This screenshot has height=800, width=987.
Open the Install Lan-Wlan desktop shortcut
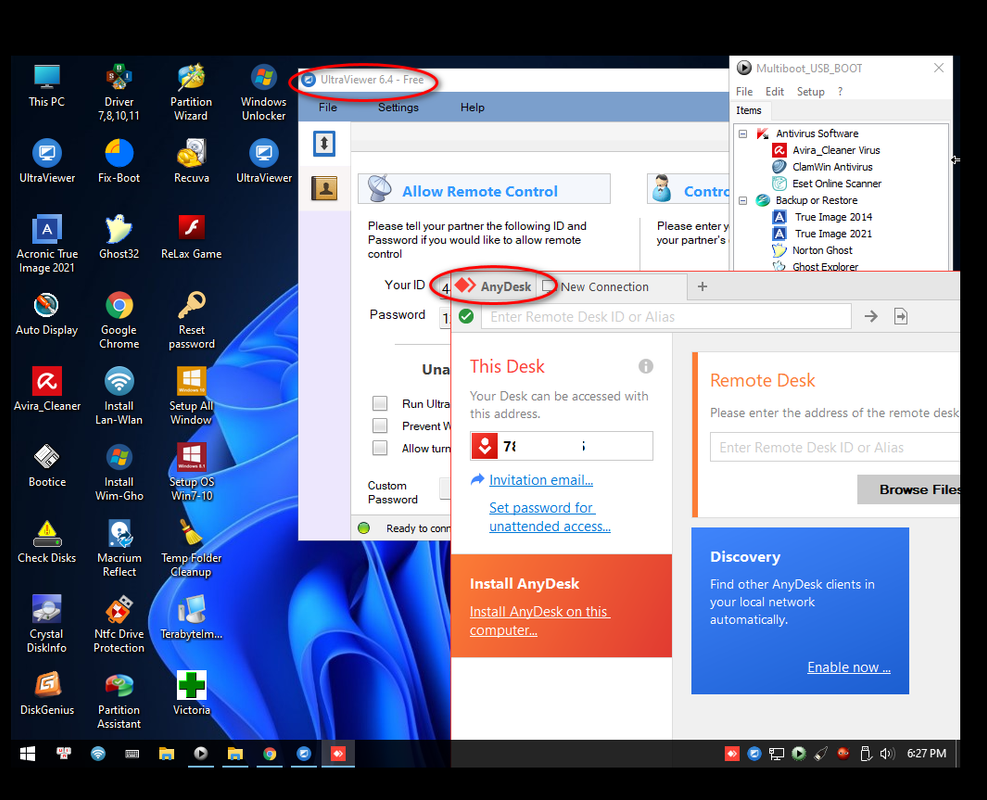[x=119, y=397]
